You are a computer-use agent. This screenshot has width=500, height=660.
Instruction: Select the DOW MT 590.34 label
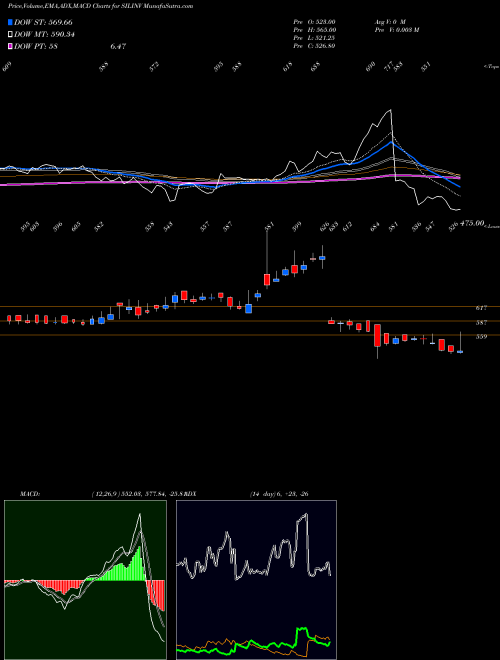coord(44,35)
